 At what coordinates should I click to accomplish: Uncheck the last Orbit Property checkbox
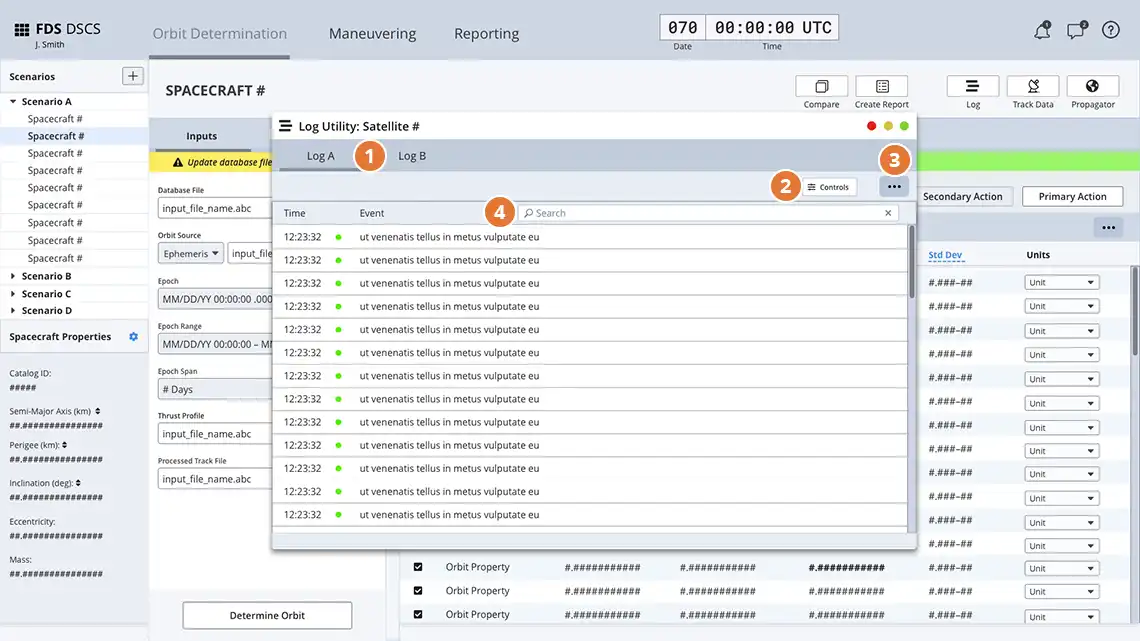coord(418,615)
